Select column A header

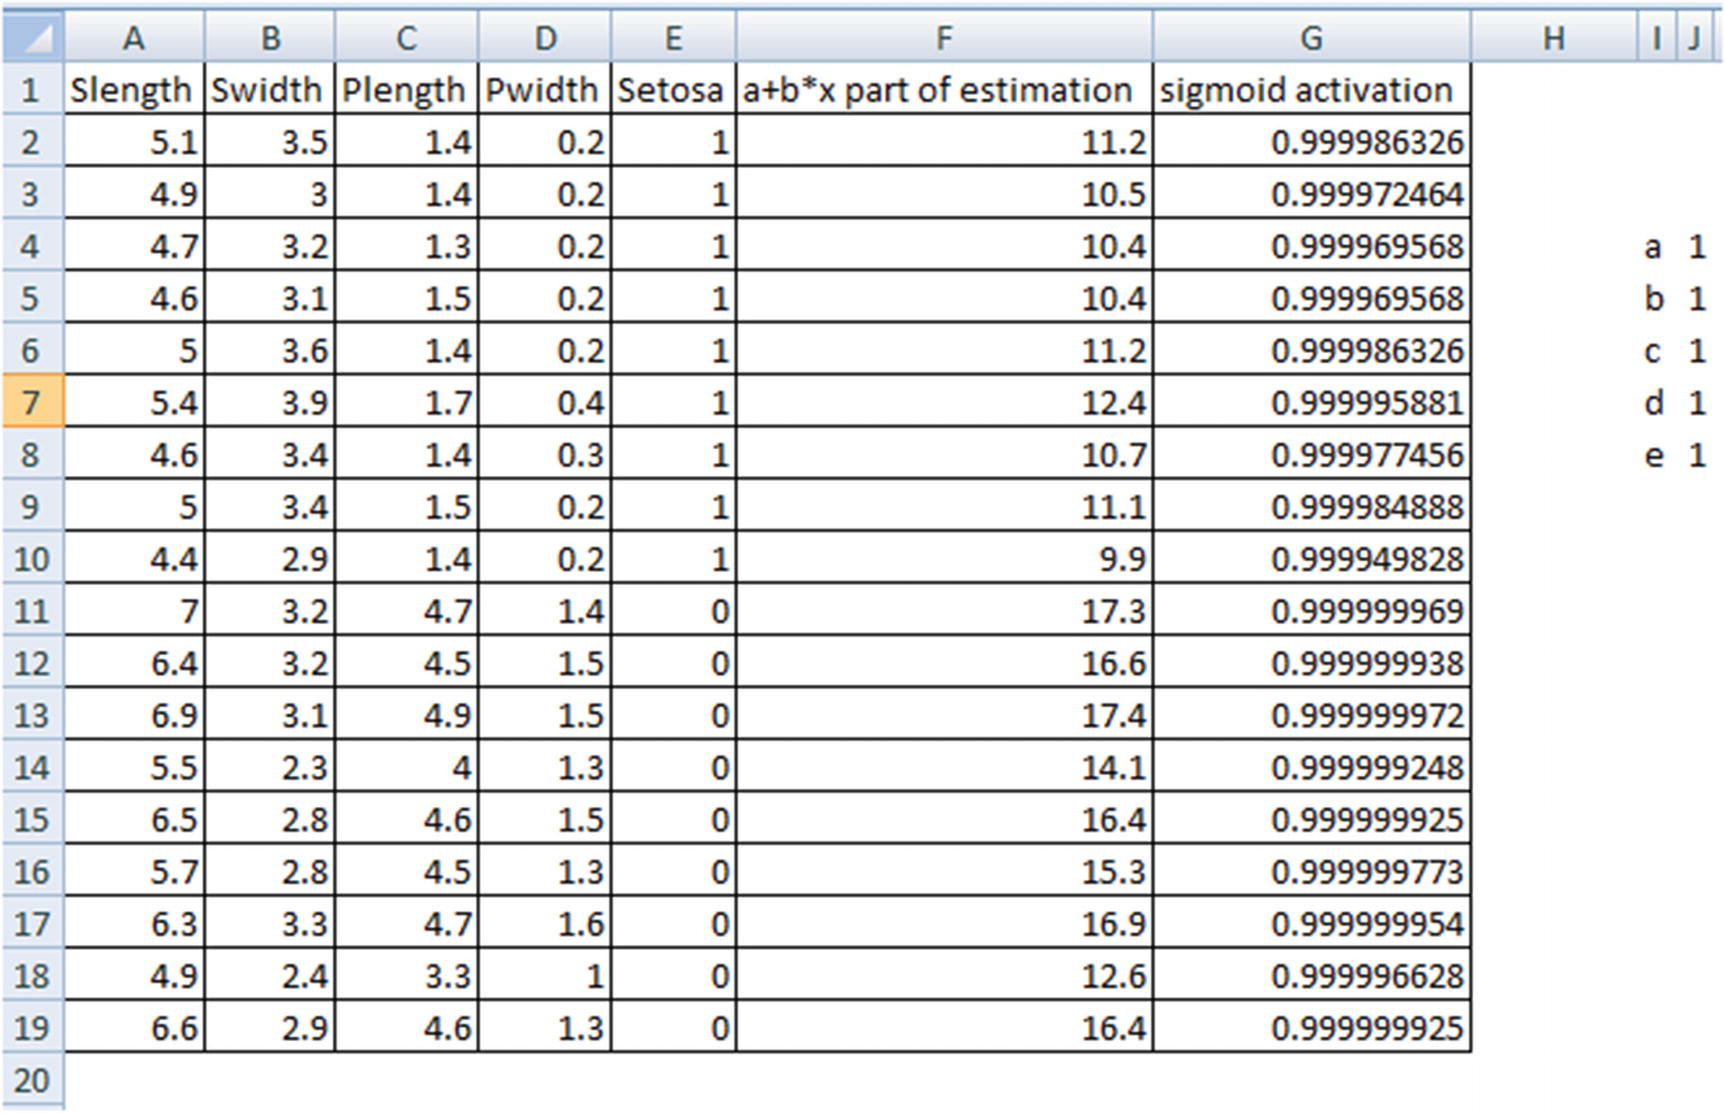[x=134, y=38]
